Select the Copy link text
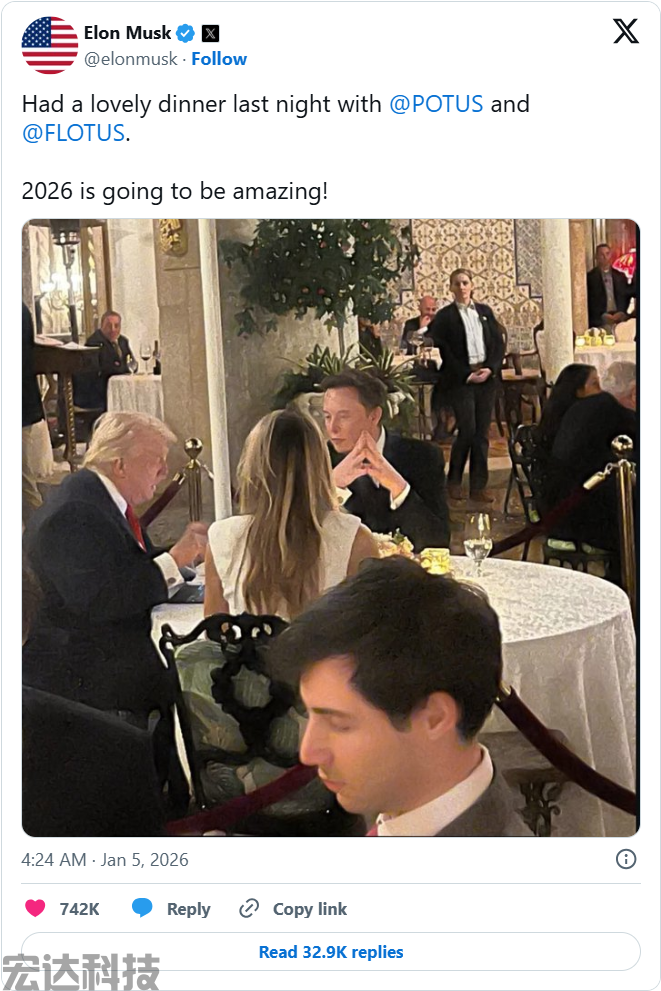The image size is (661, 991). [x=310, y=909]
